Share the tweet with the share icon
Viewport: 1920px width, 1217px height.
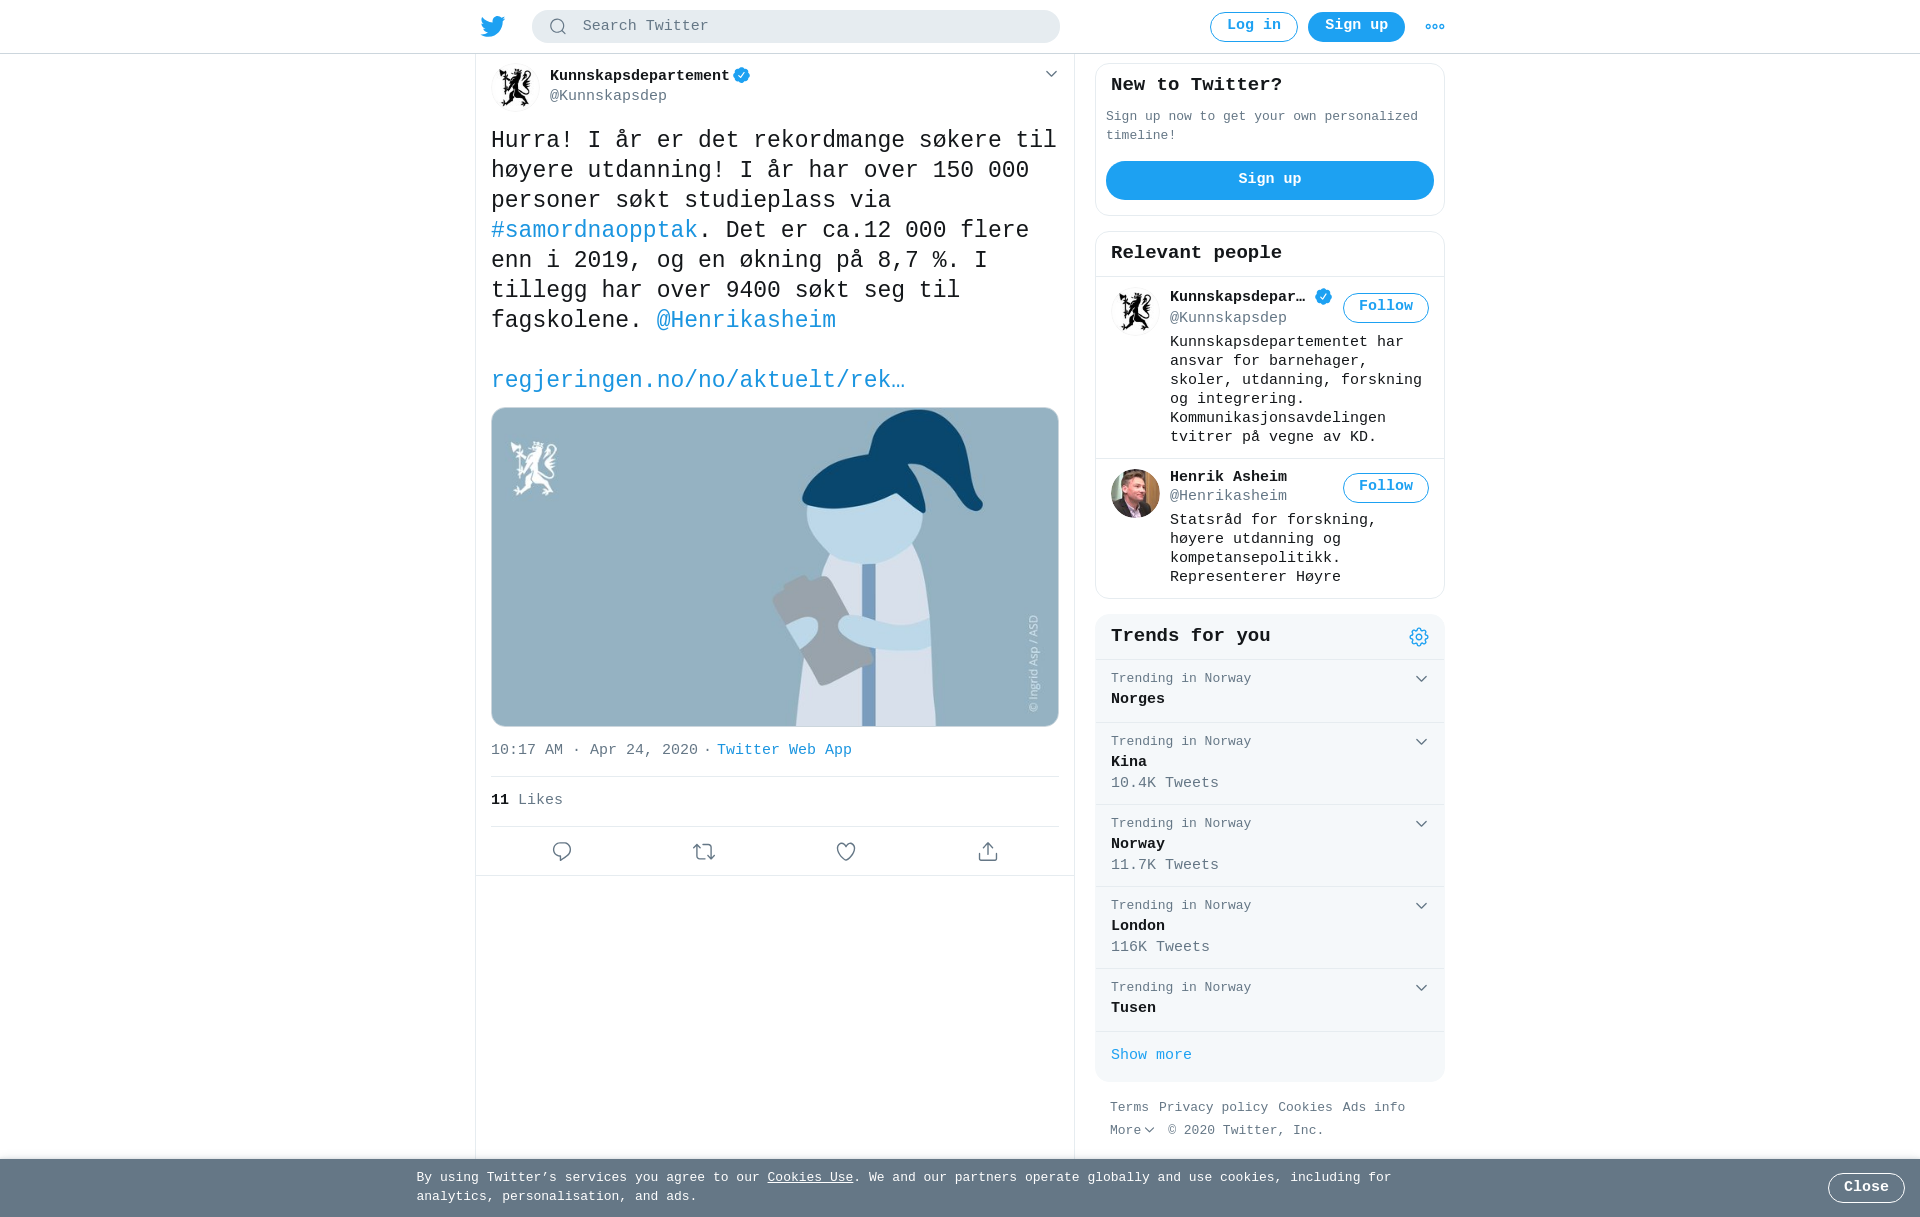(988, 851)
